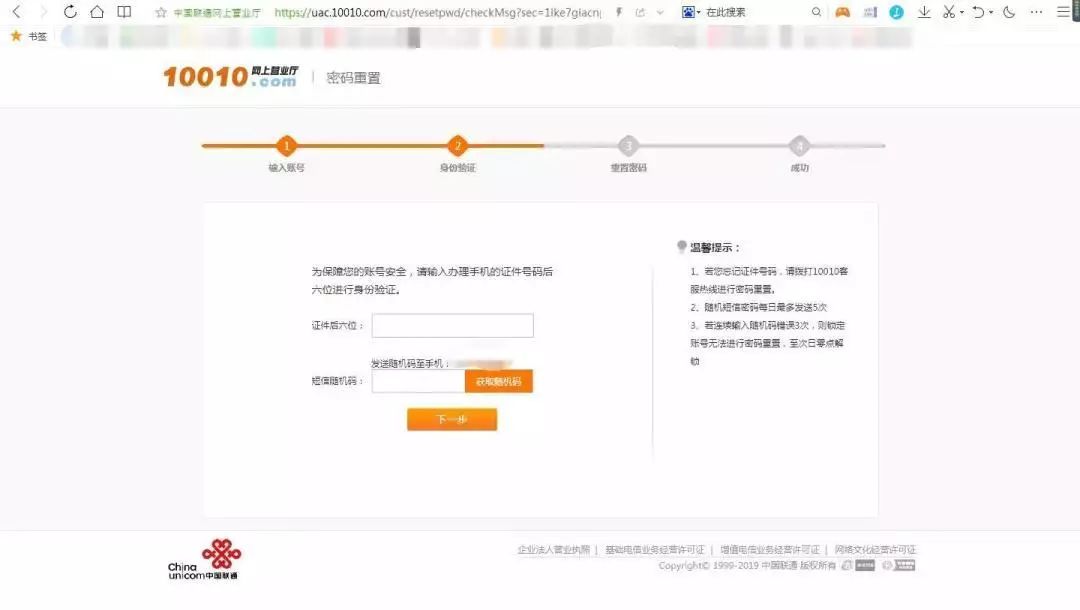Click the orange 获取随机码 button
This screenshot has height=610, width=1080.
click(x=499, y=381)
